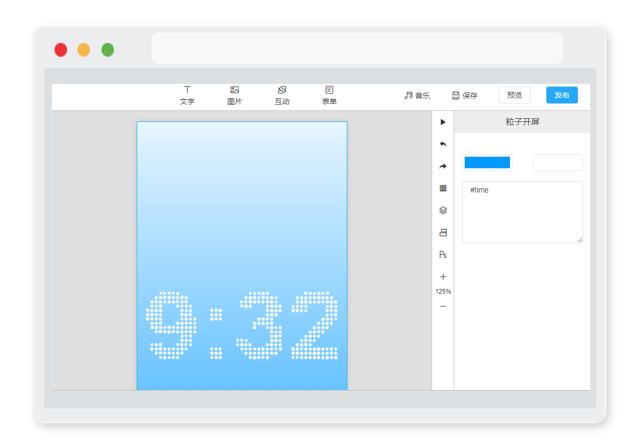Click the blue 发布 publish button

click(x=562, y=95)
